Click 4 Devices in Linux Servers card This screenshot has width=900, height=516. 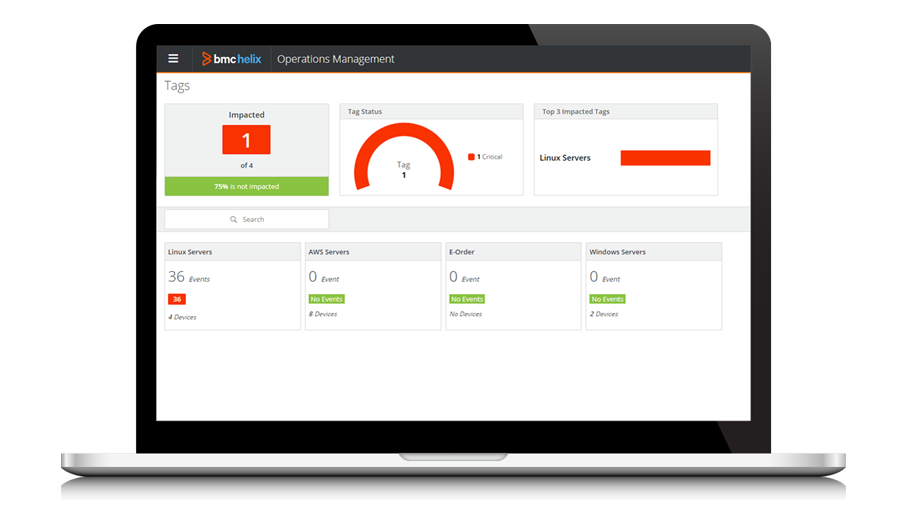pyautogui.click(x=183, y=317)
